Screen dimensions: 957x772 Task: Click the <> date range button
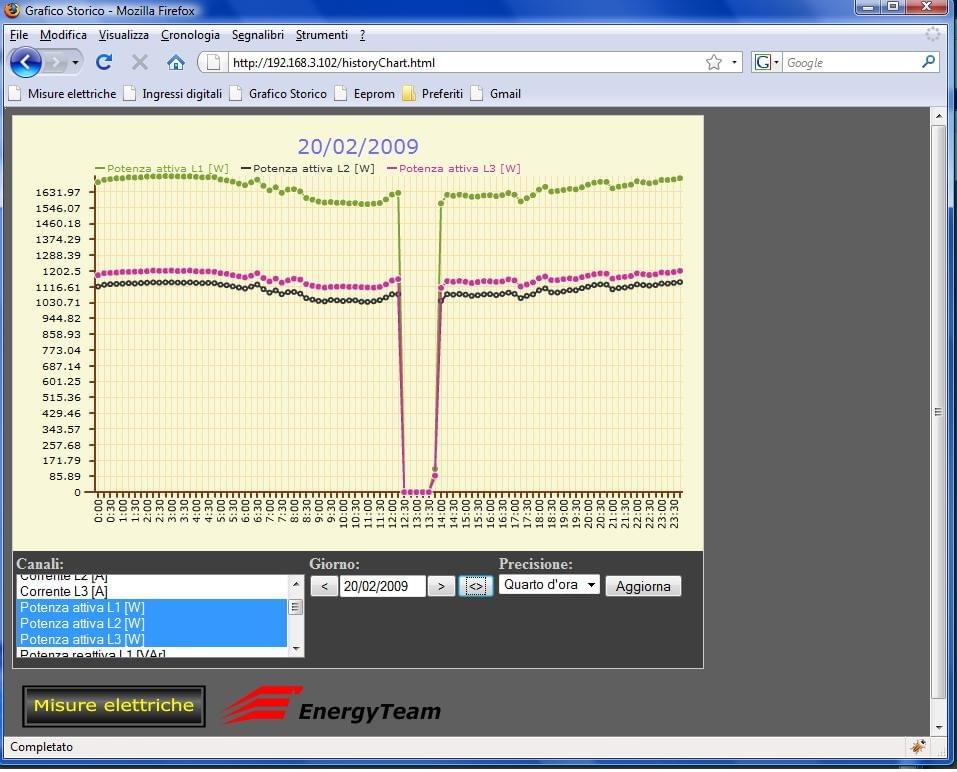click(x=476, y=586)
